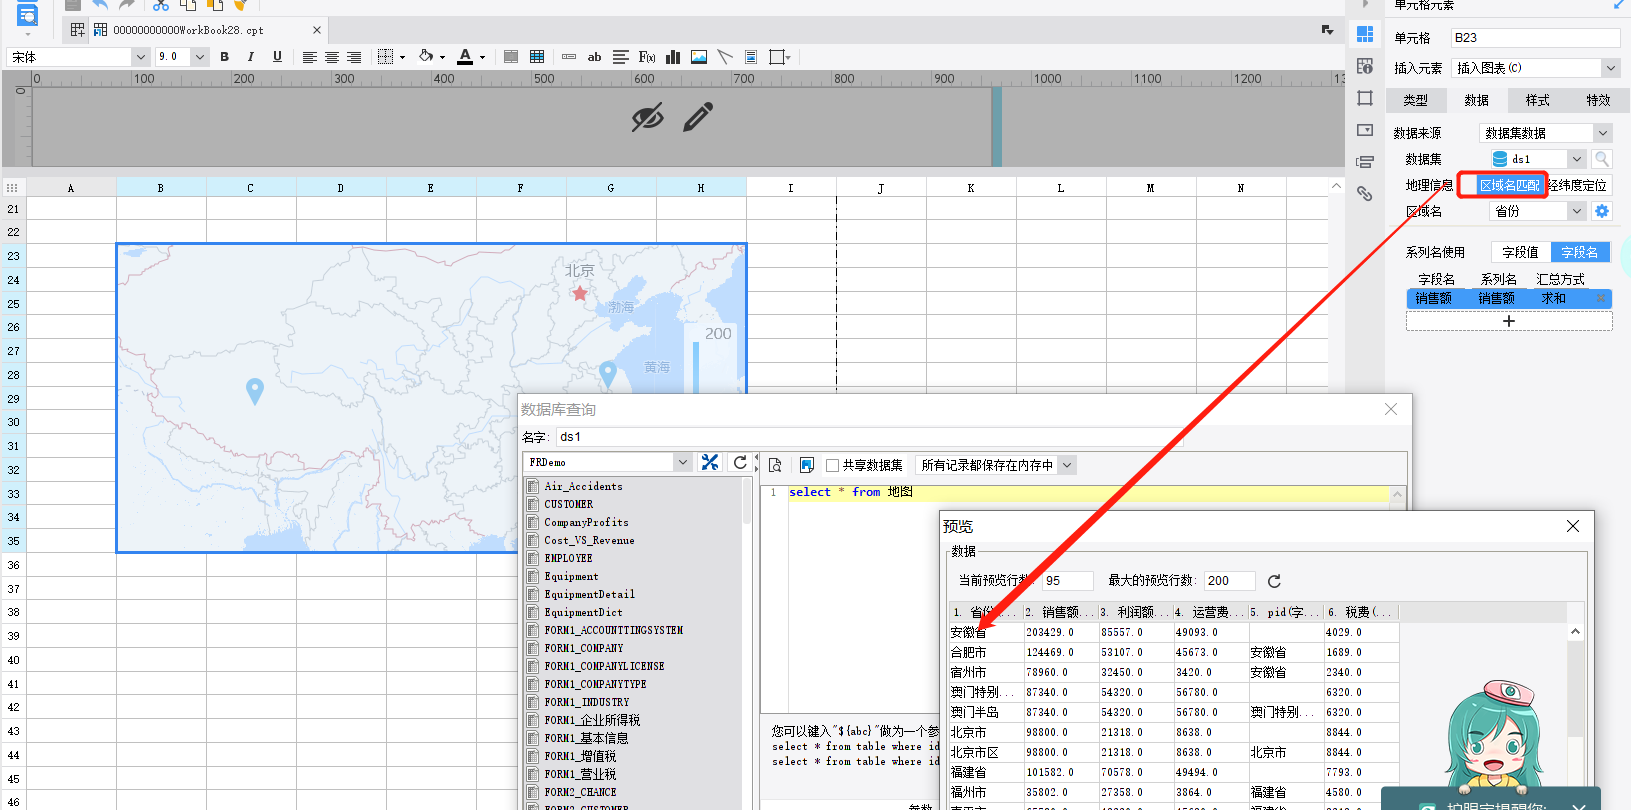The width and height of the screenshot is (1631, 810).
Task: Click the redo arrow icon
Action: click(127, 5)
